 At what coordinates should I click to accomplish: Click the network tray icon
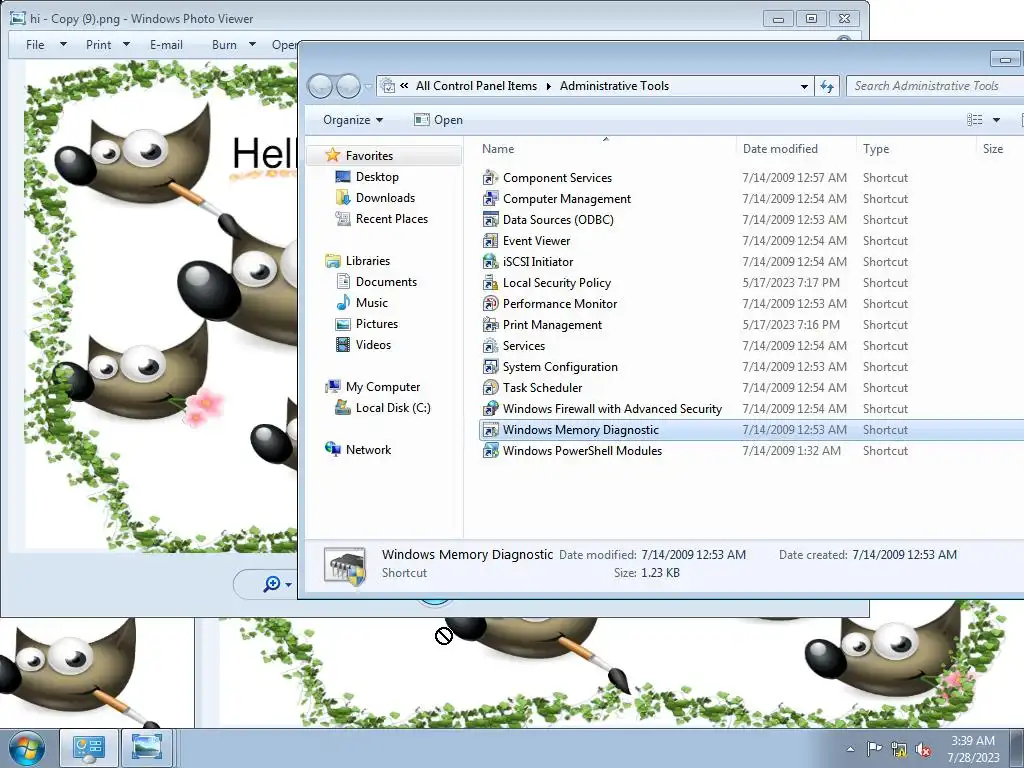899,750
